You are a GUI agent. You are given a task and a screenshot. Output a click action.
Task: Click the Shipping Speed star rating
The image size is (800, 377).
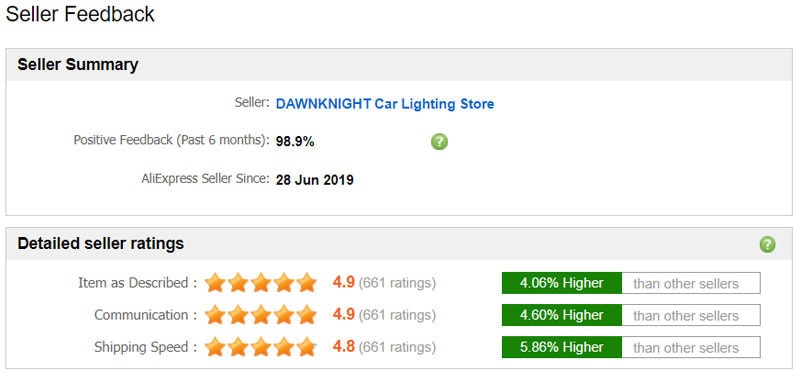(261, 347)
